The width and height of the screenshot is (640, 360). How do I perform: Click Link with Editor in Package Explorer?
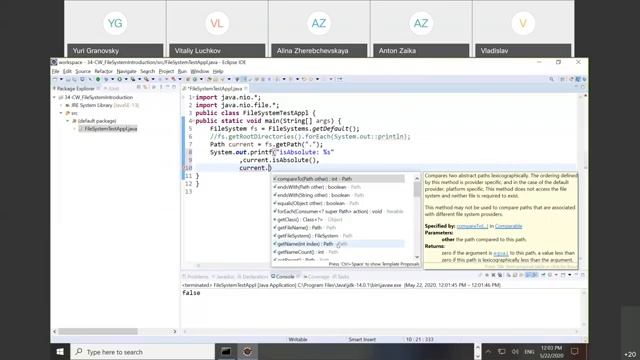145,87
